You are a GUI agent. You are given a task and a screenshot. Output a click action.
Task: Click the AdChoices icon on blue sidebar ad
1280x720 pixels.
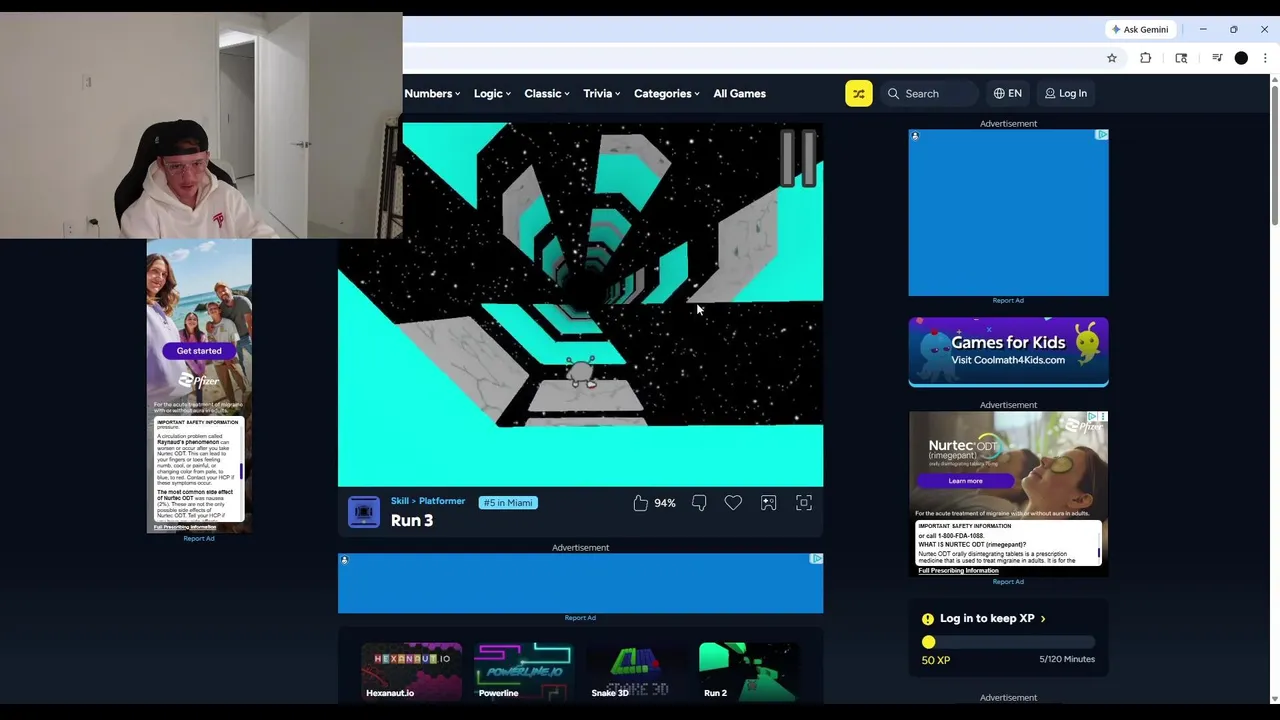coord(1102,135)
